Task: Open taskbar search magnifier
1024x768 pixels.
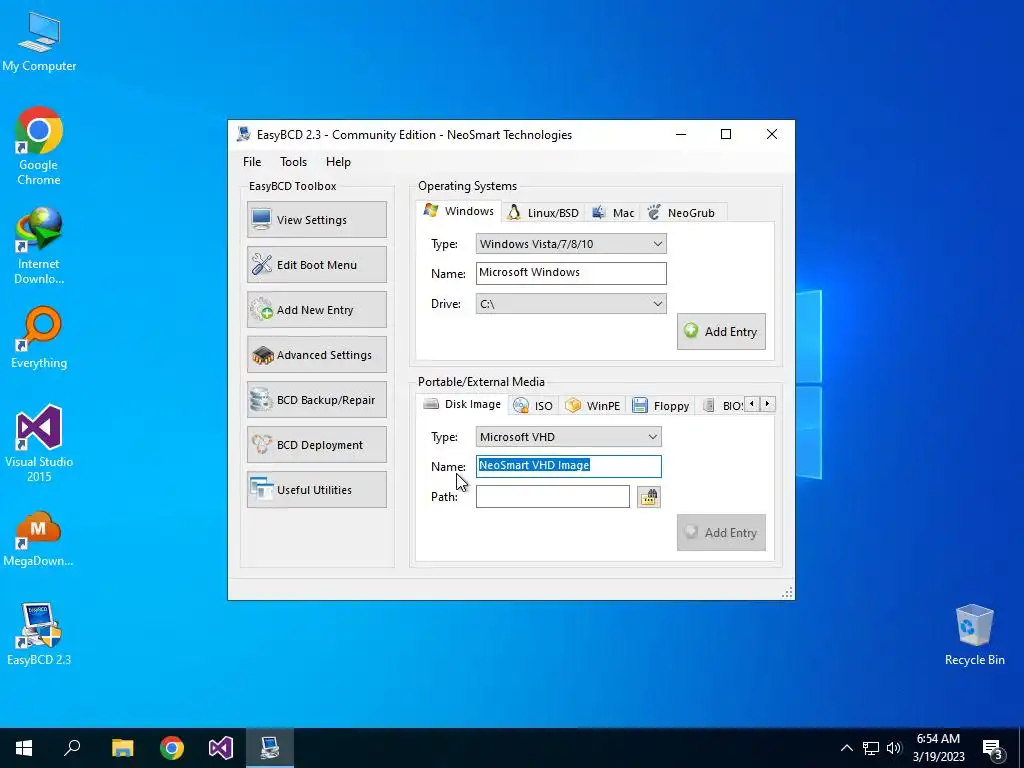Action: tap(72, 748)
